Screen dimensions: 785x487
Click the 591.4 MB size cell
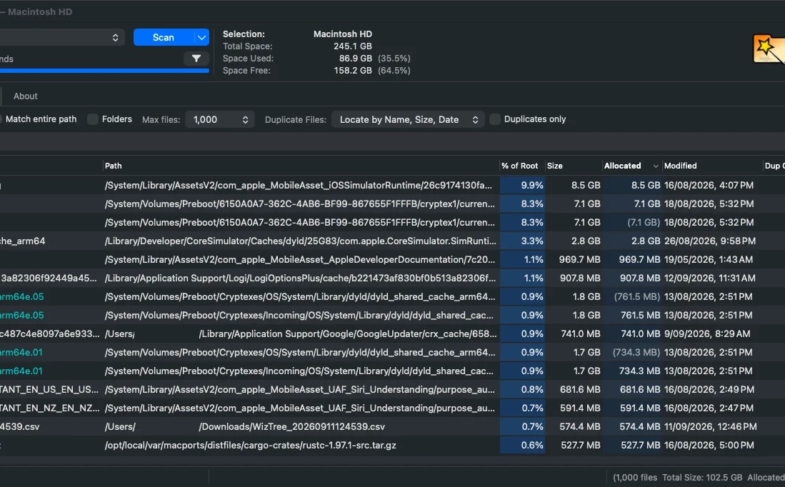[x=580, y=408]
